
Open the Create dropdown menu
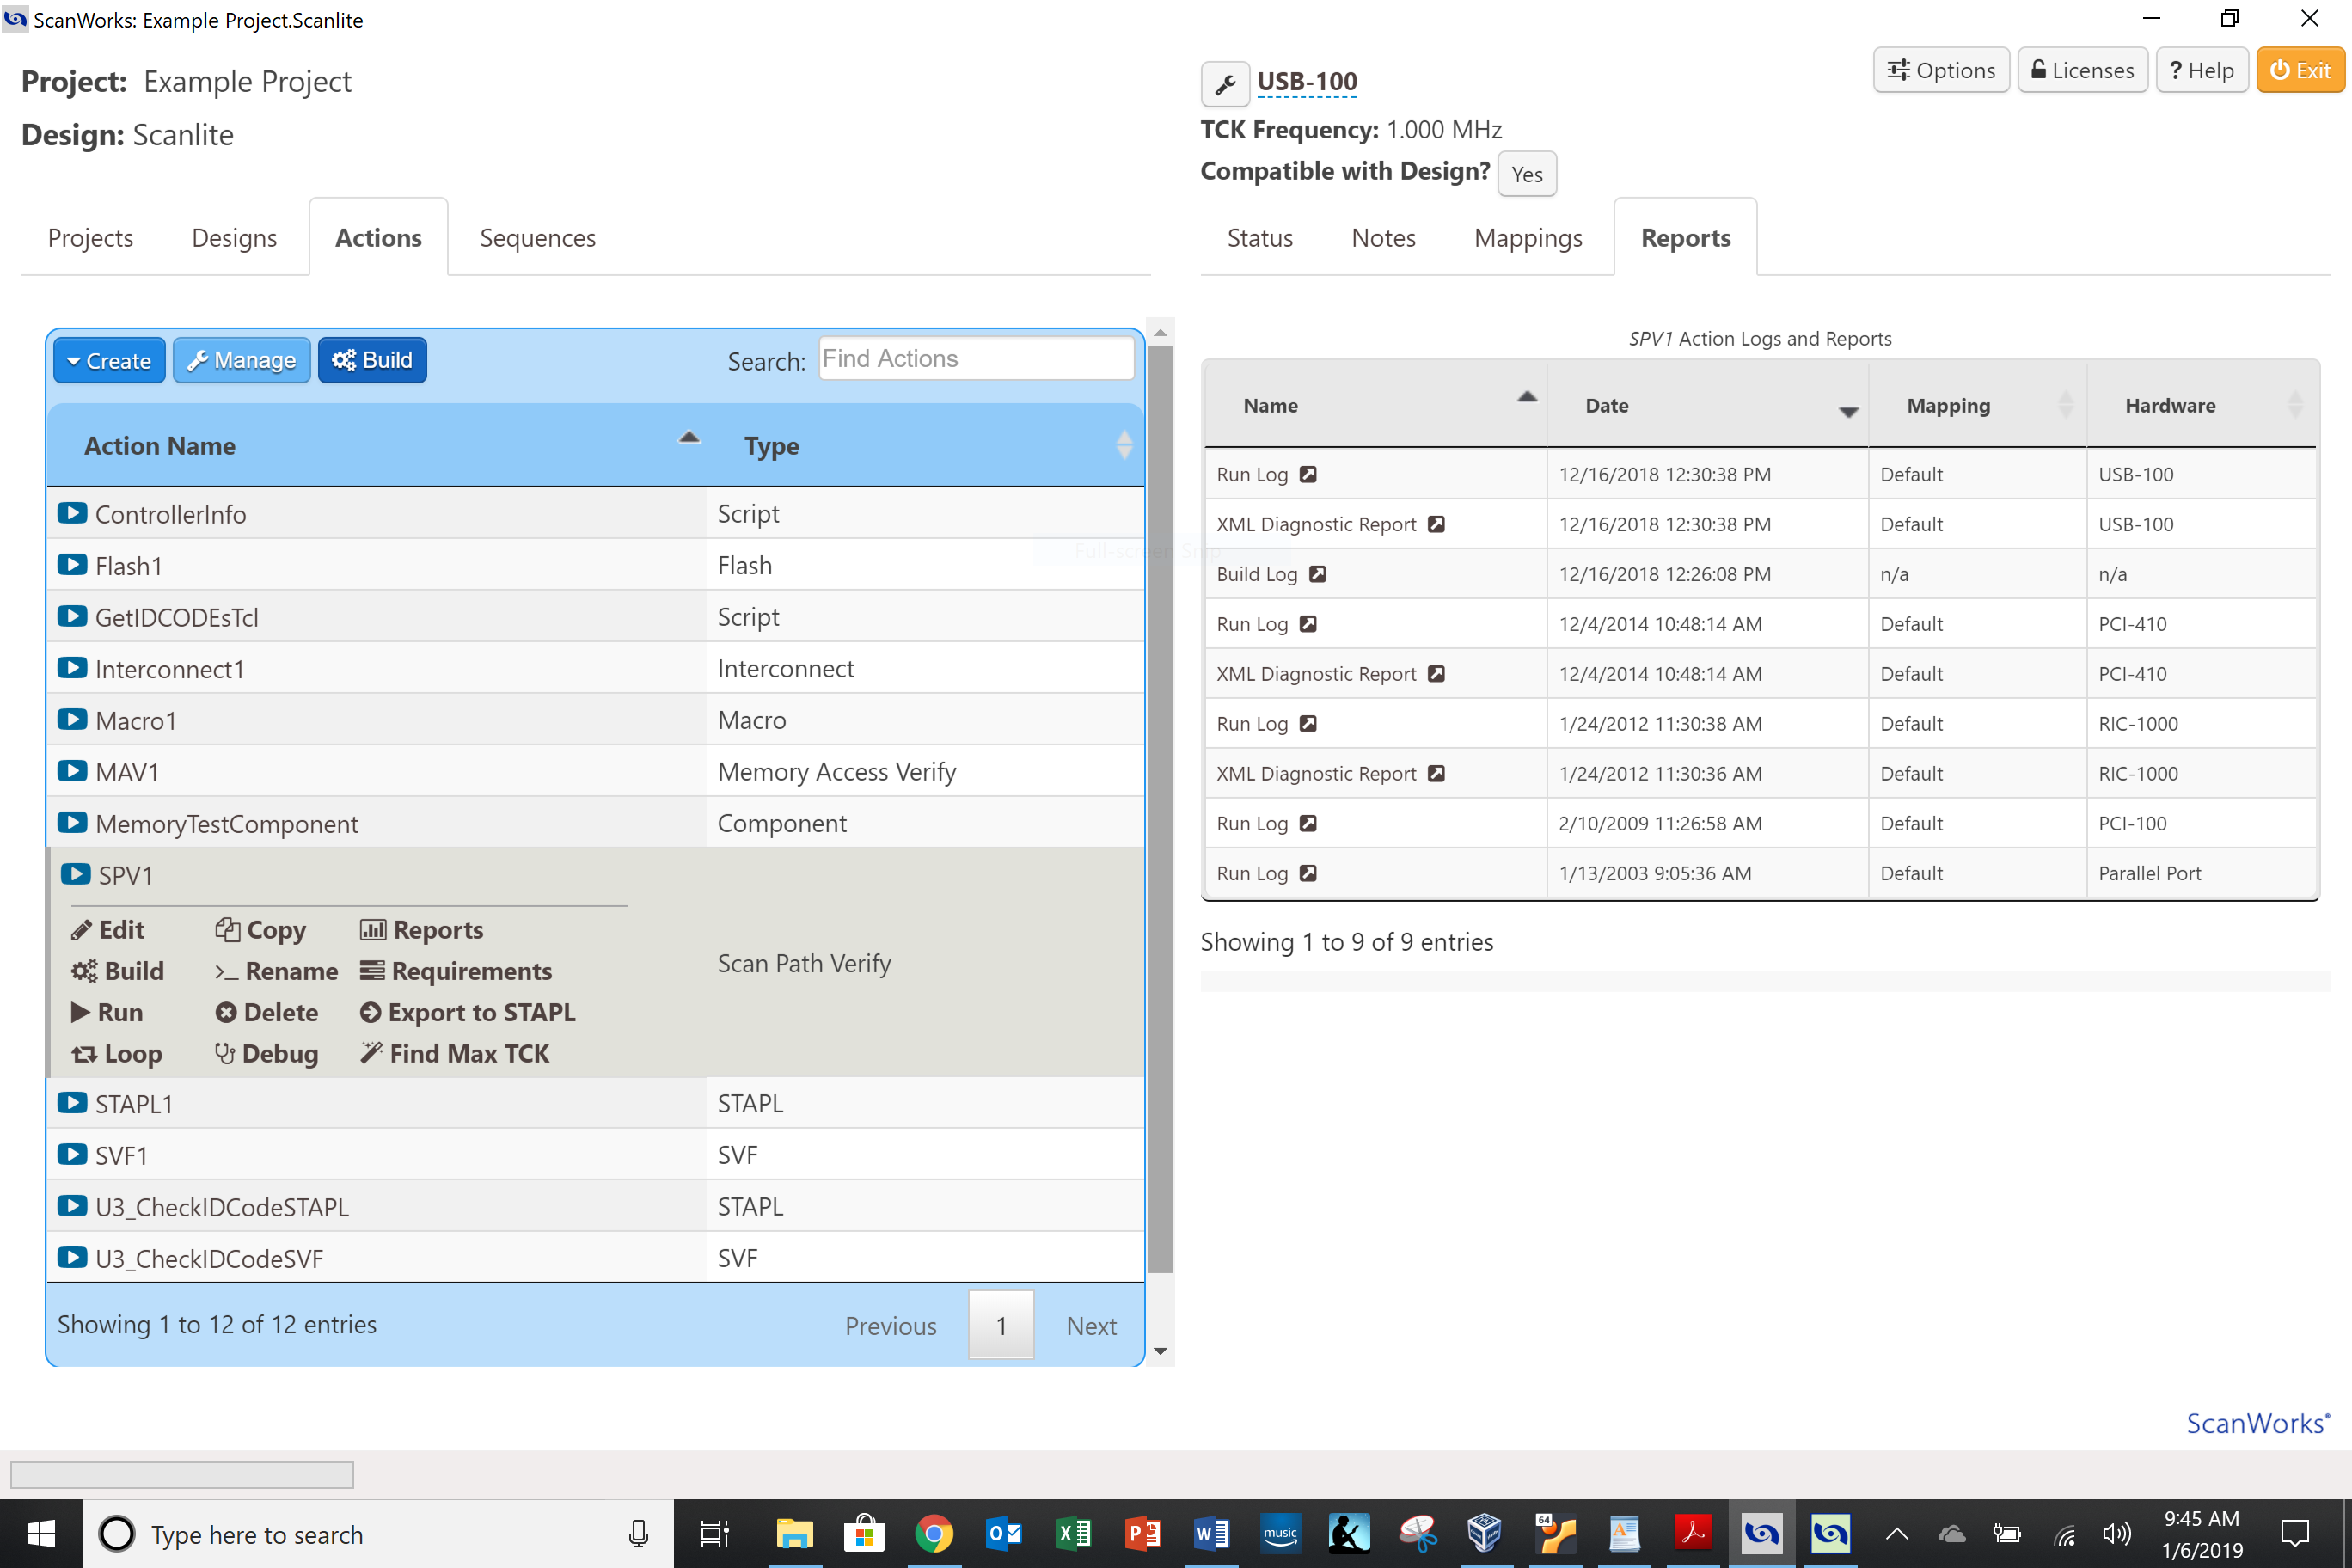pyautogui.click(x=109, y=360)
